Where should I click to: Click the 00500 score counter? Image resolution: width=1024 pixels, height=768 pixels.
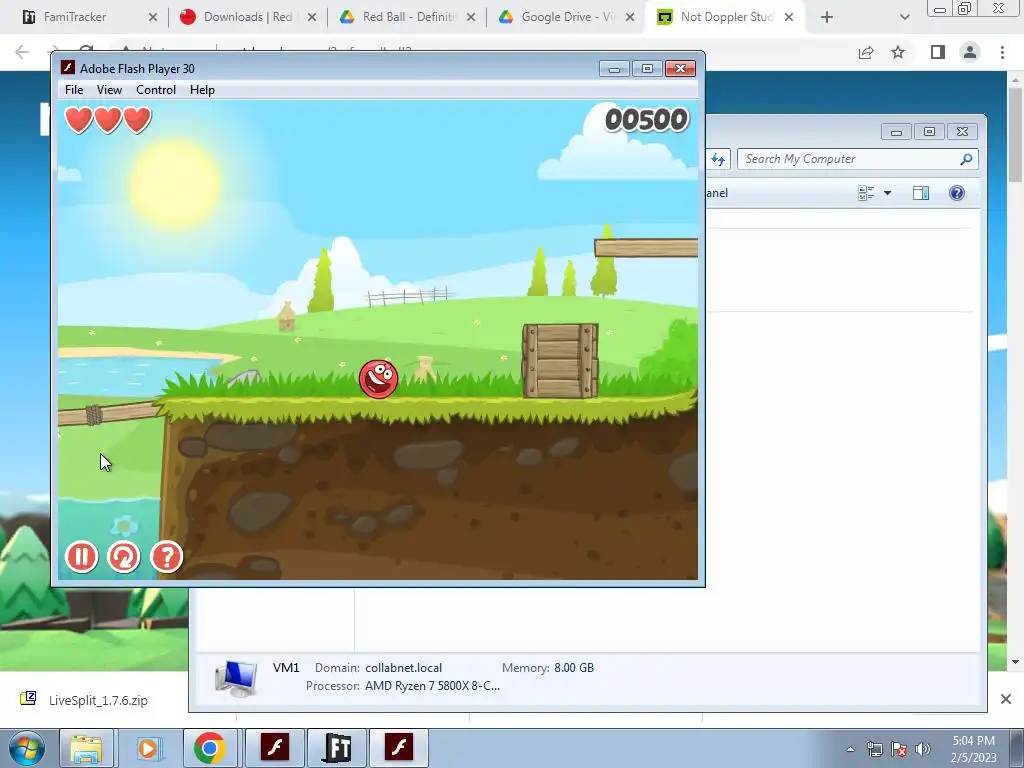pyautogui.click(x=647, y=120)
